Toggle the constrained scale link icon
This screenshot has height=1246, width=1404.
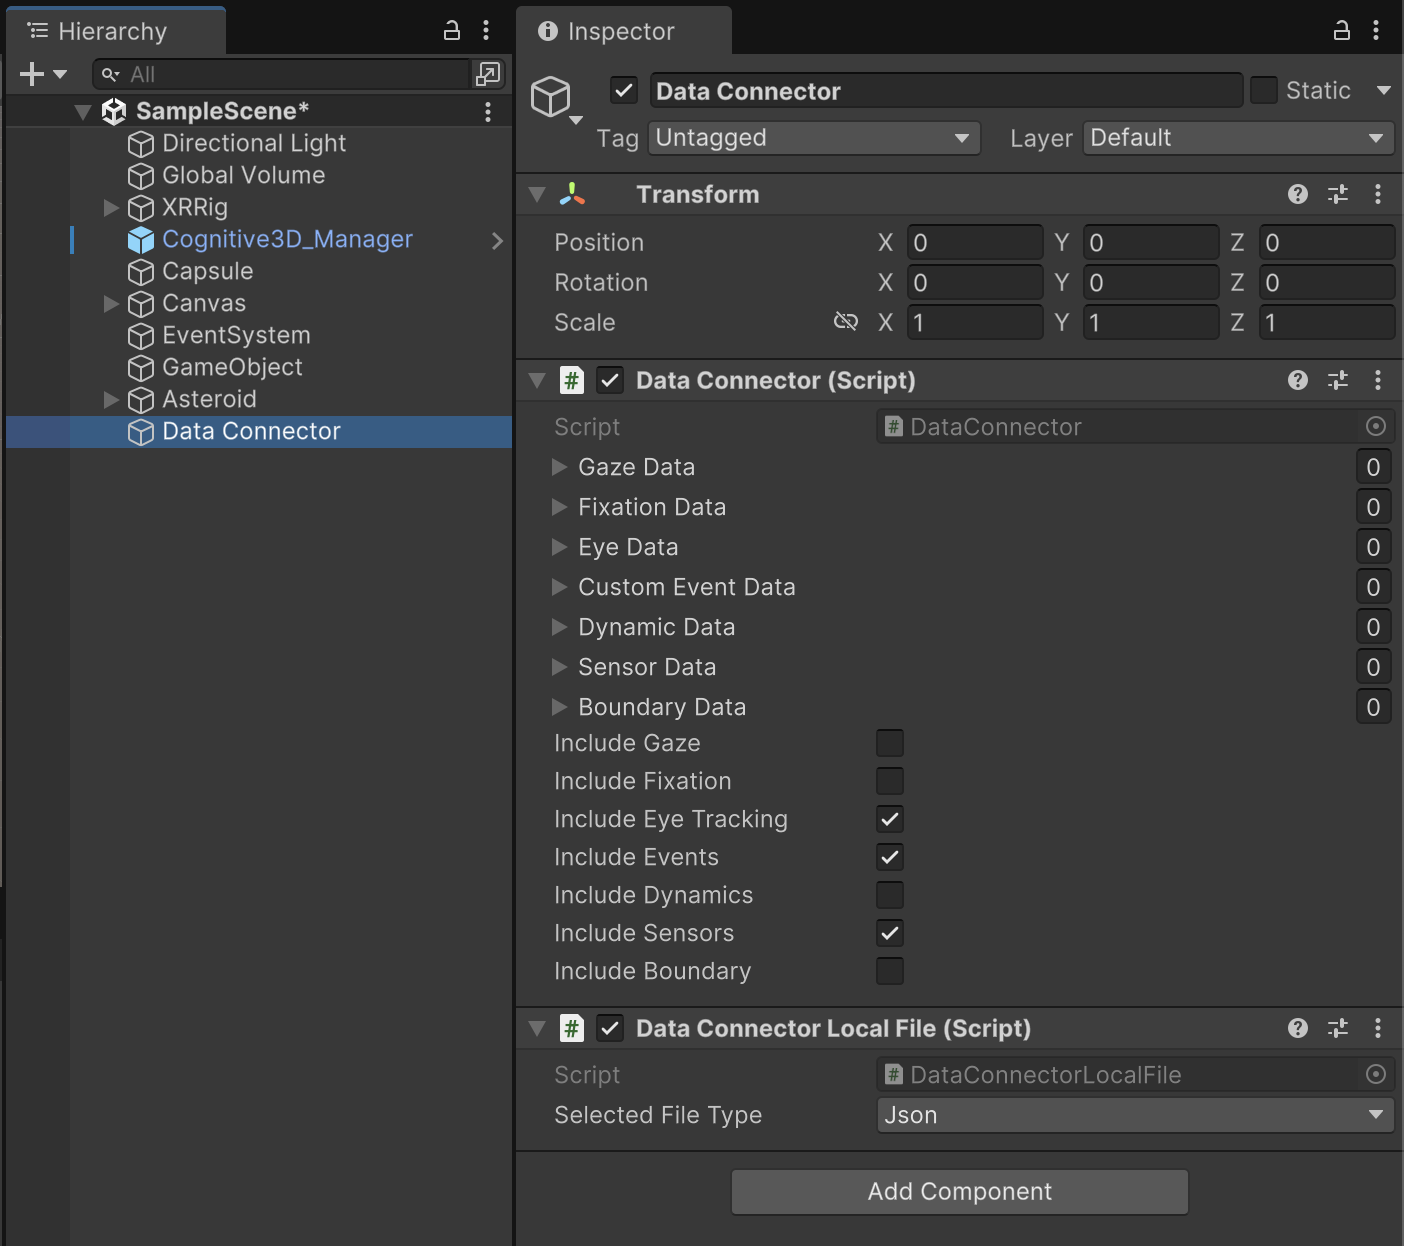click(x=845, y=321)
